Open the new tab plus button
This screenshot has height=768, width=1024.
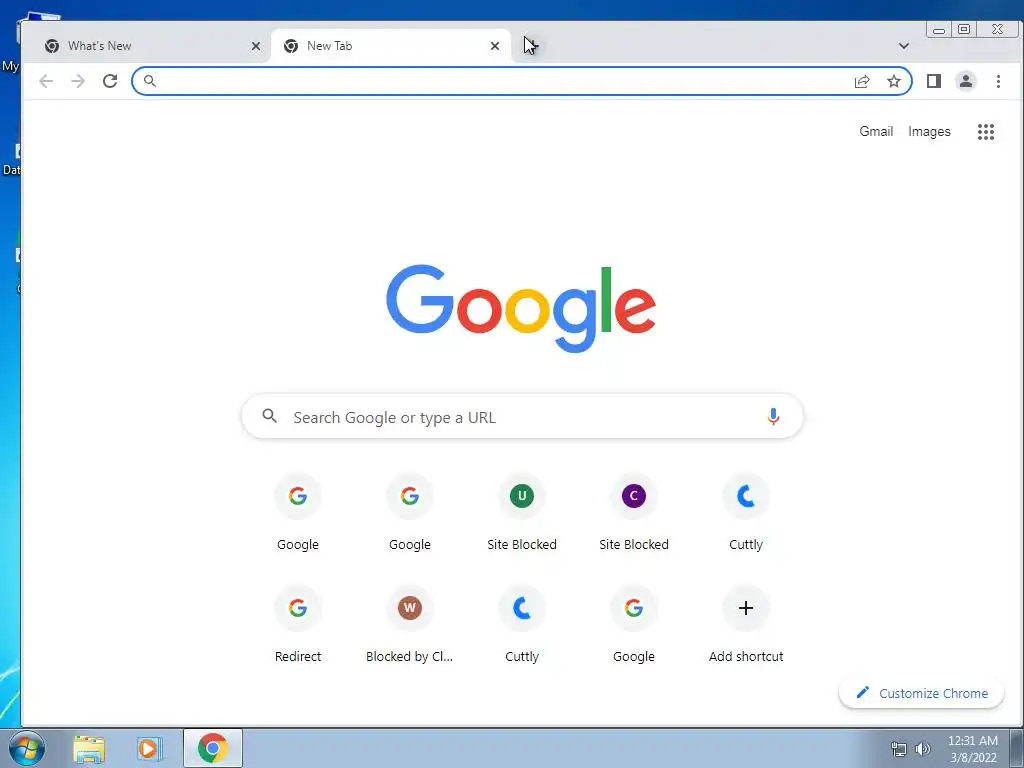click(x=531, y=46)
